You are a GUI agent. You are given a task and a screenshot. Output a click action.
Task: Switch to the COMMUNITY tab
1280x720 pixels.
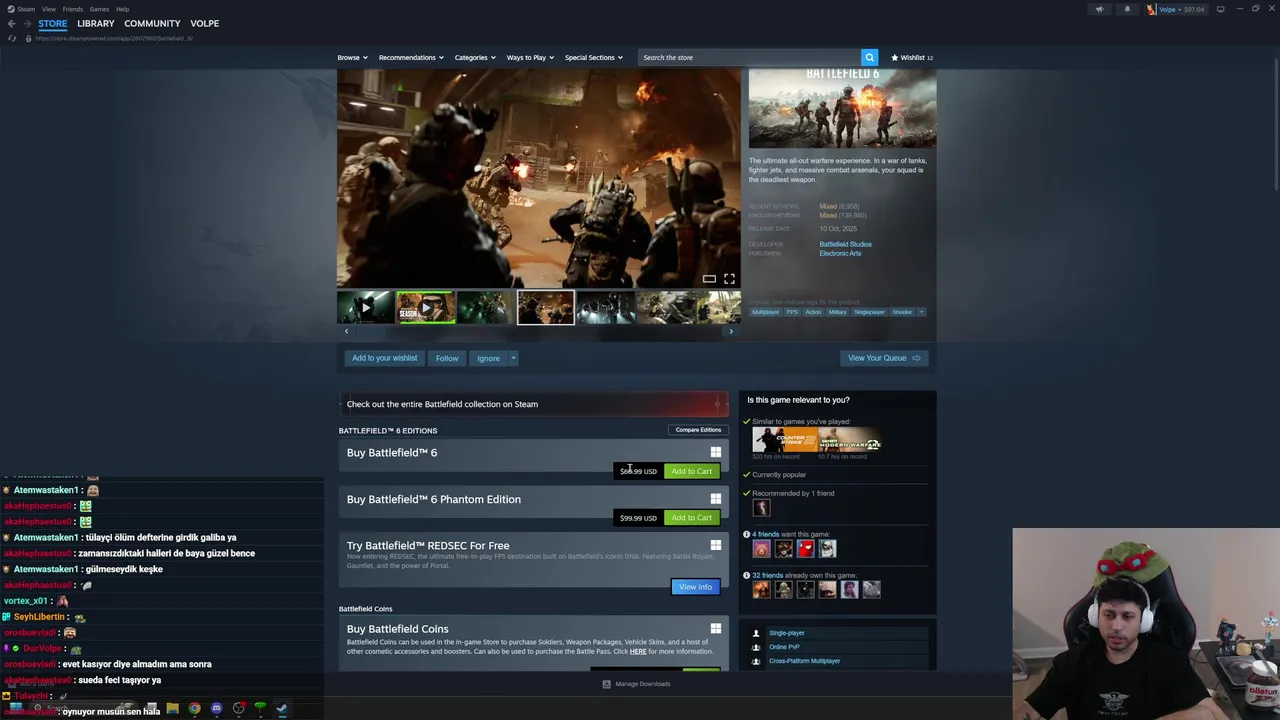coord(152,23)
